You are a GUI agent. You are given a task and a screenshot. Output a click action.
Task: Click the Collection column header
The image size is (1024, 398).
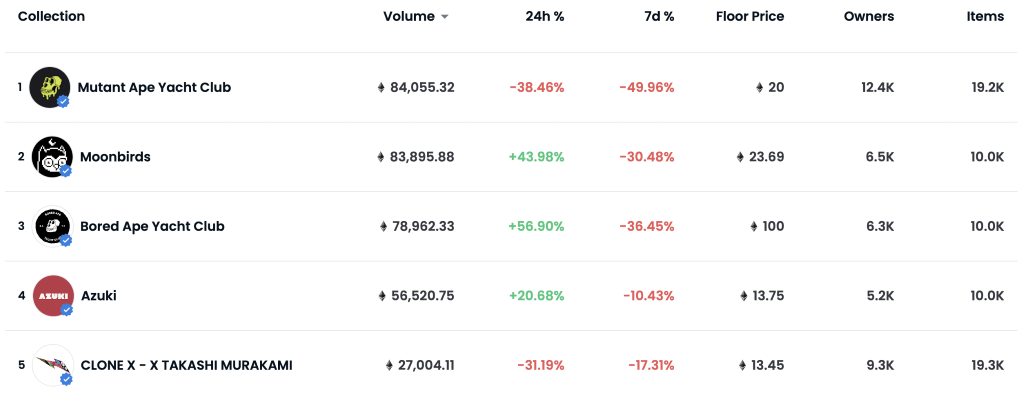coord(52,16)
